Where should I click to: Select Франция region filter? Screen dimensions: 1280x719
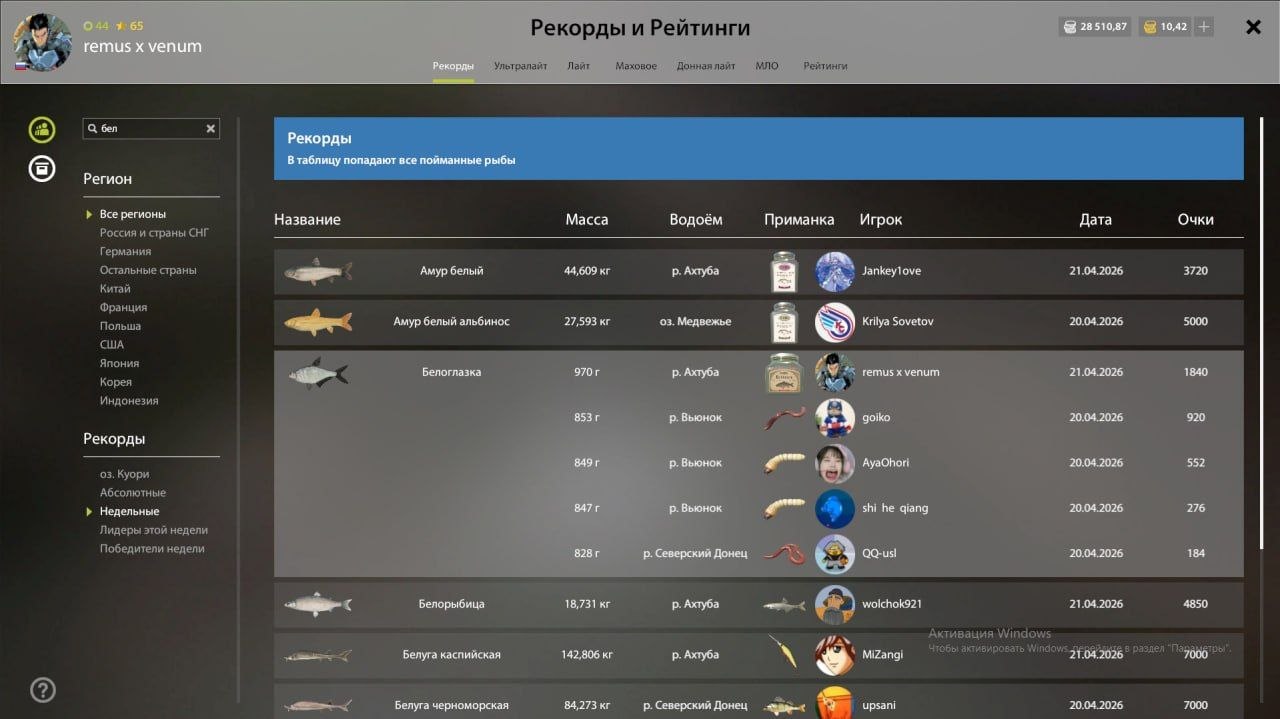123,308
